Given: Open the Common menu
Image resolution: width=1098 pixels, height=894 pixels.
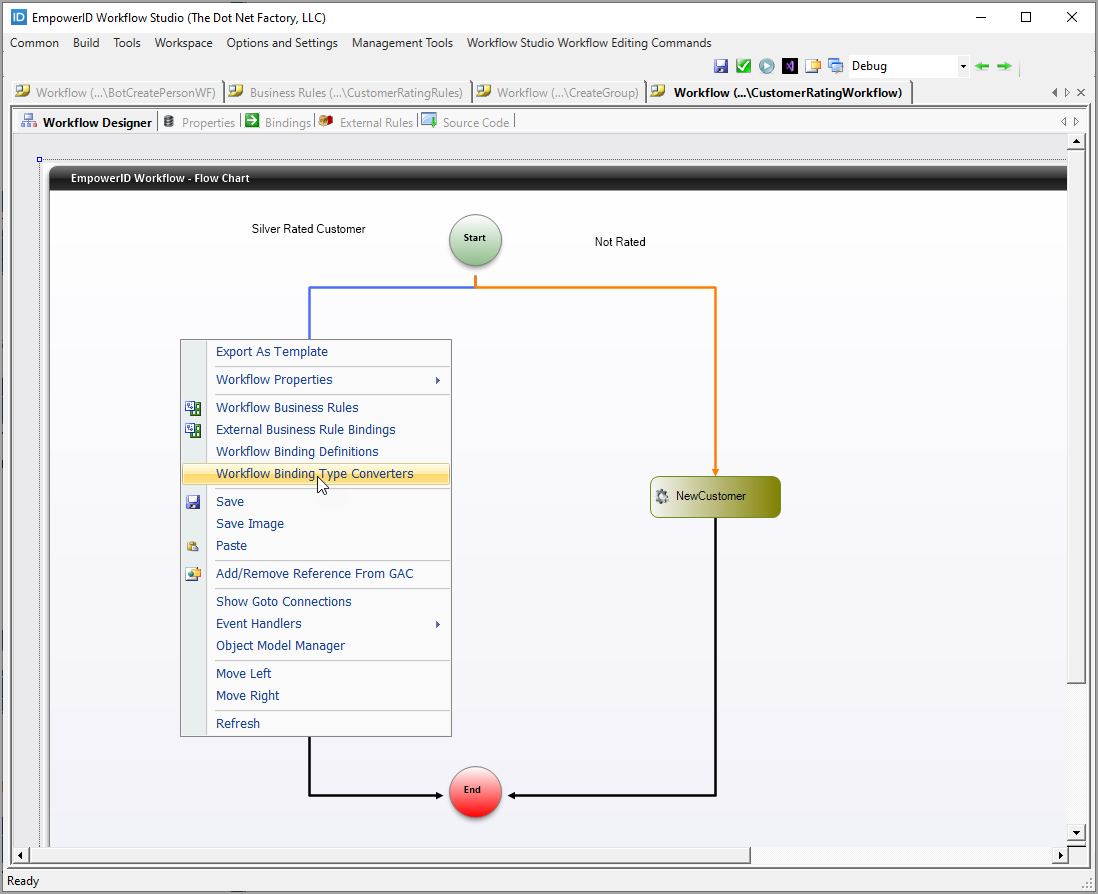Looking at the screenshot, I should coord(34,43).
